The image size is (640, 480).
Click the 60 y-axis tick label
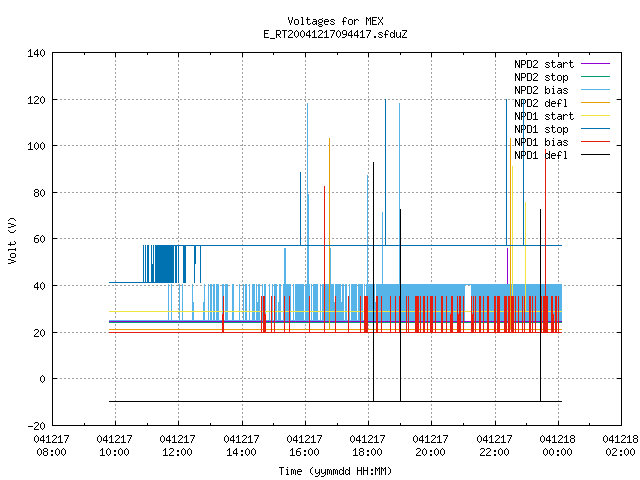point(39,239)
